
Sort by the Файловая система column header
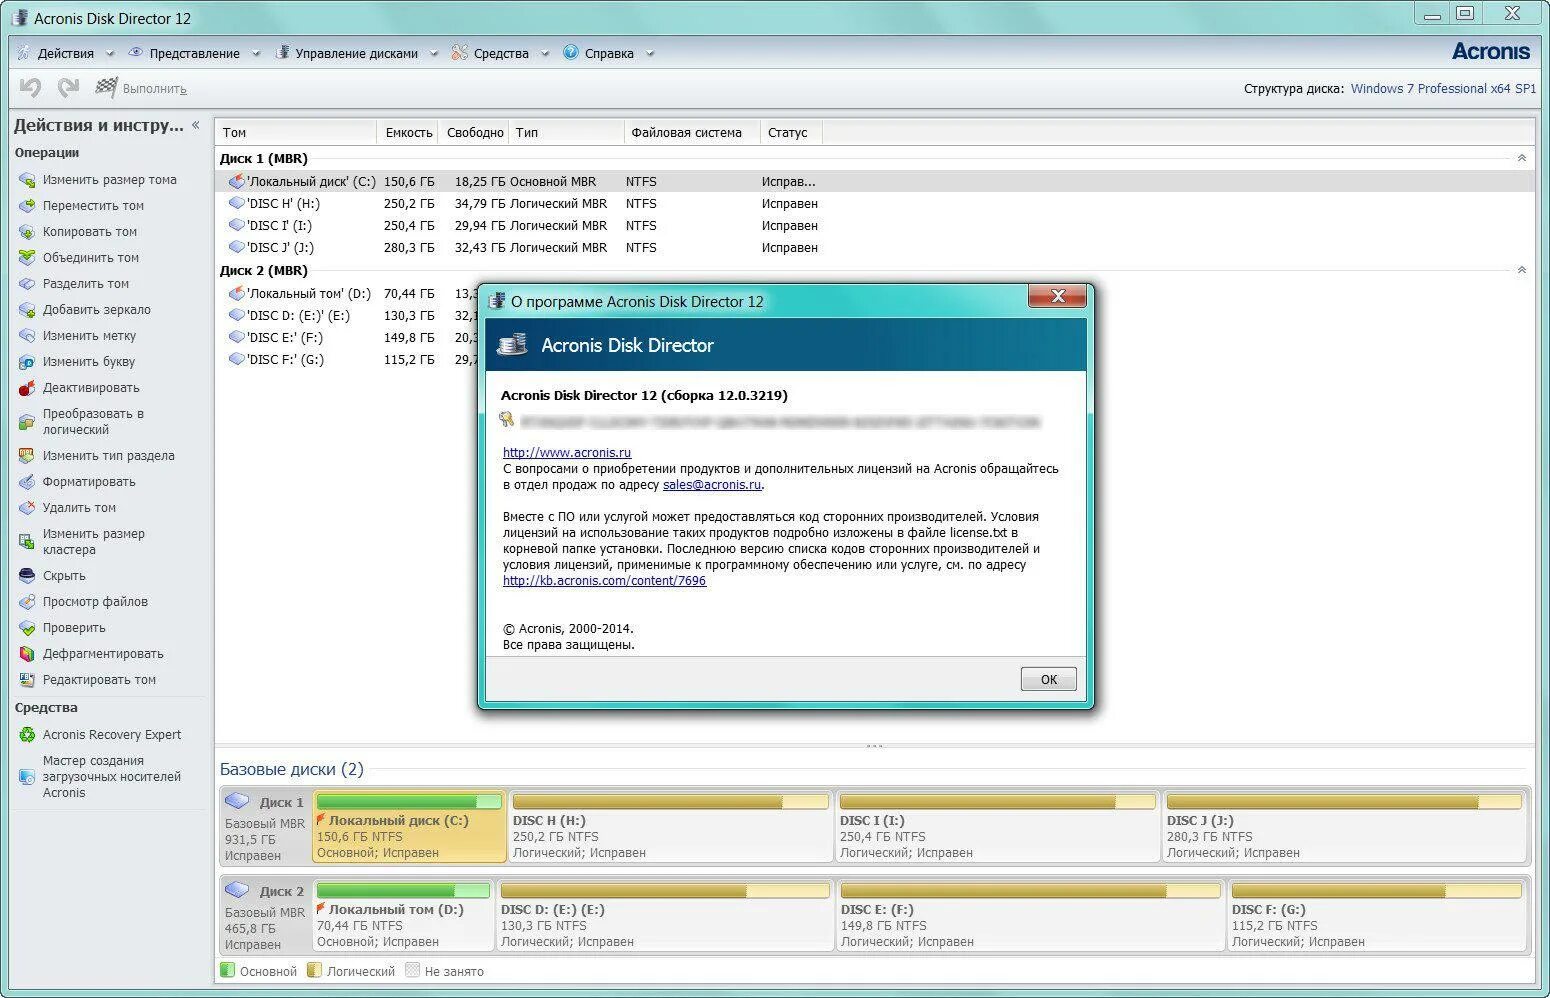(x=692, y=132)
